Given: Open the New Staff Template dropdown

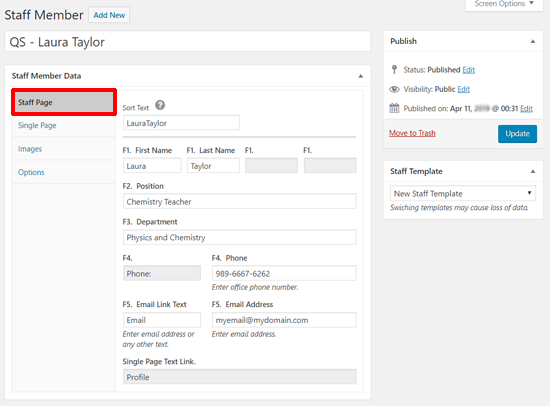Looking at the screenshot, I should point(463,193).
